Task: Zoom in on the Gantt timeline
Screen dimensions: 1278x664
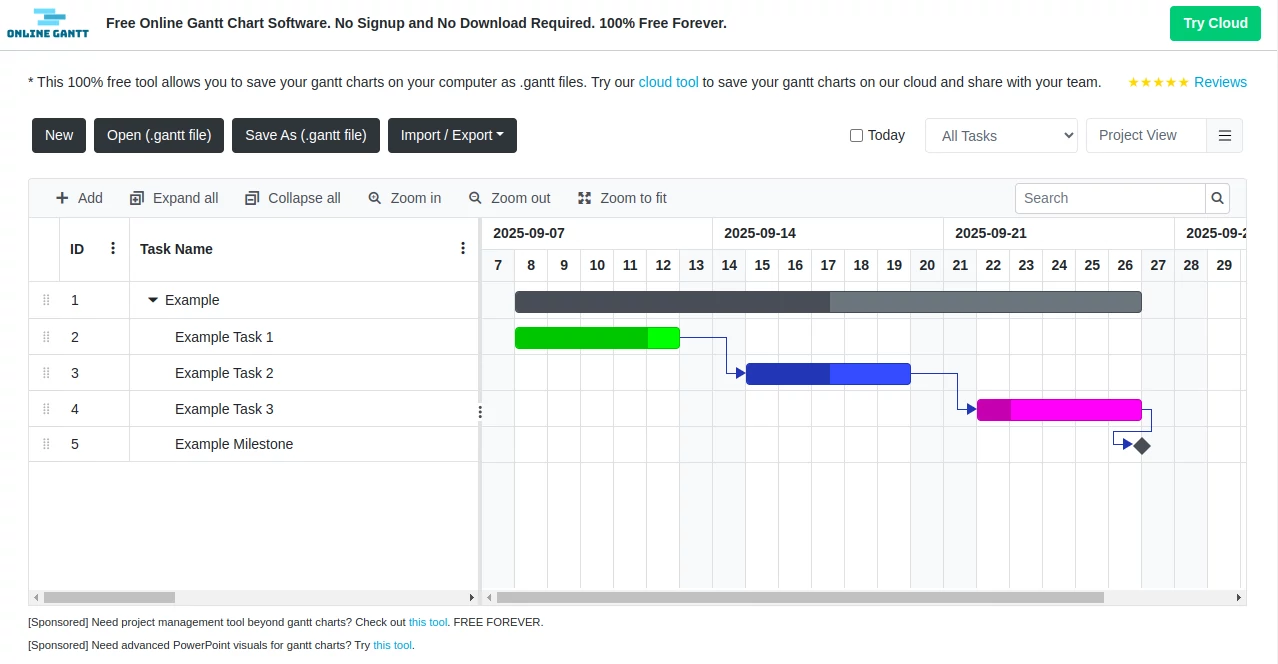Action: point(374,197)
